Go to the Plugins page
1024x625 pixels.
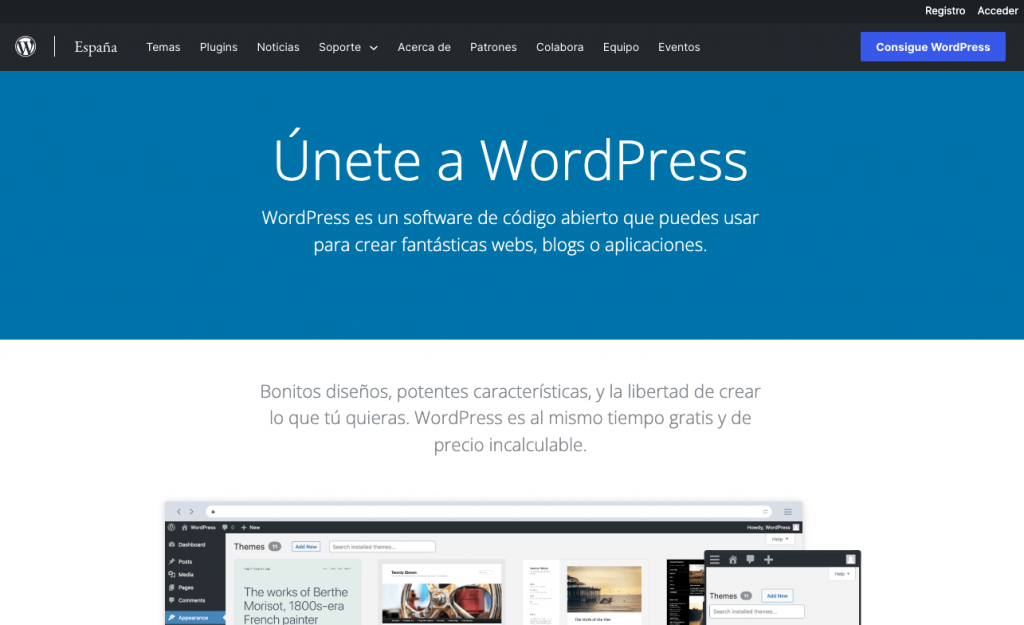pos(218,47)
